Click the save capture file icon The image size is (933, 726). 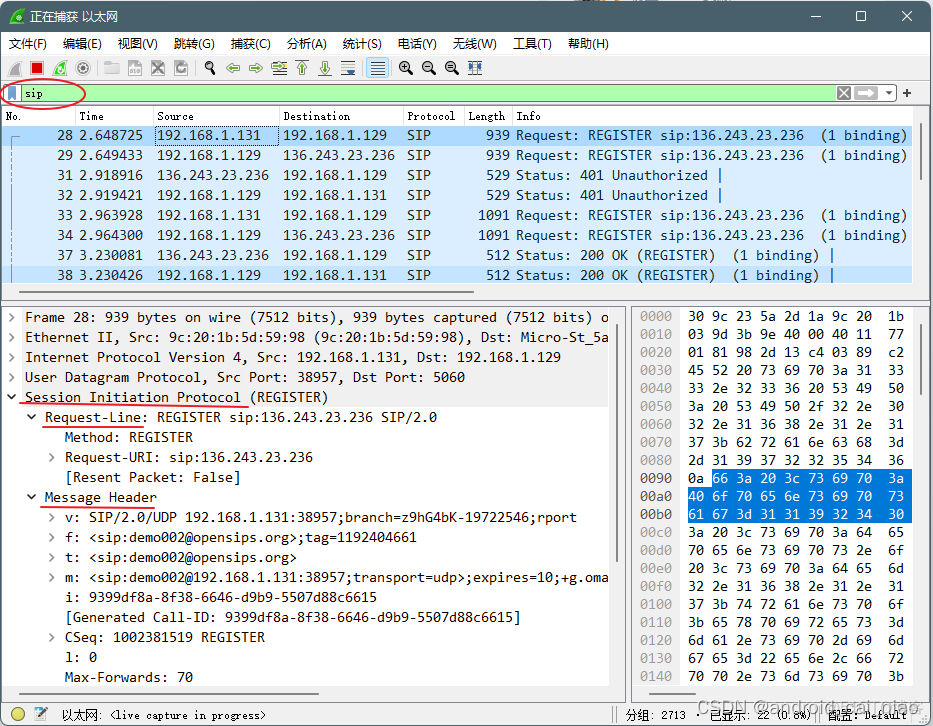tap(135, 68)
